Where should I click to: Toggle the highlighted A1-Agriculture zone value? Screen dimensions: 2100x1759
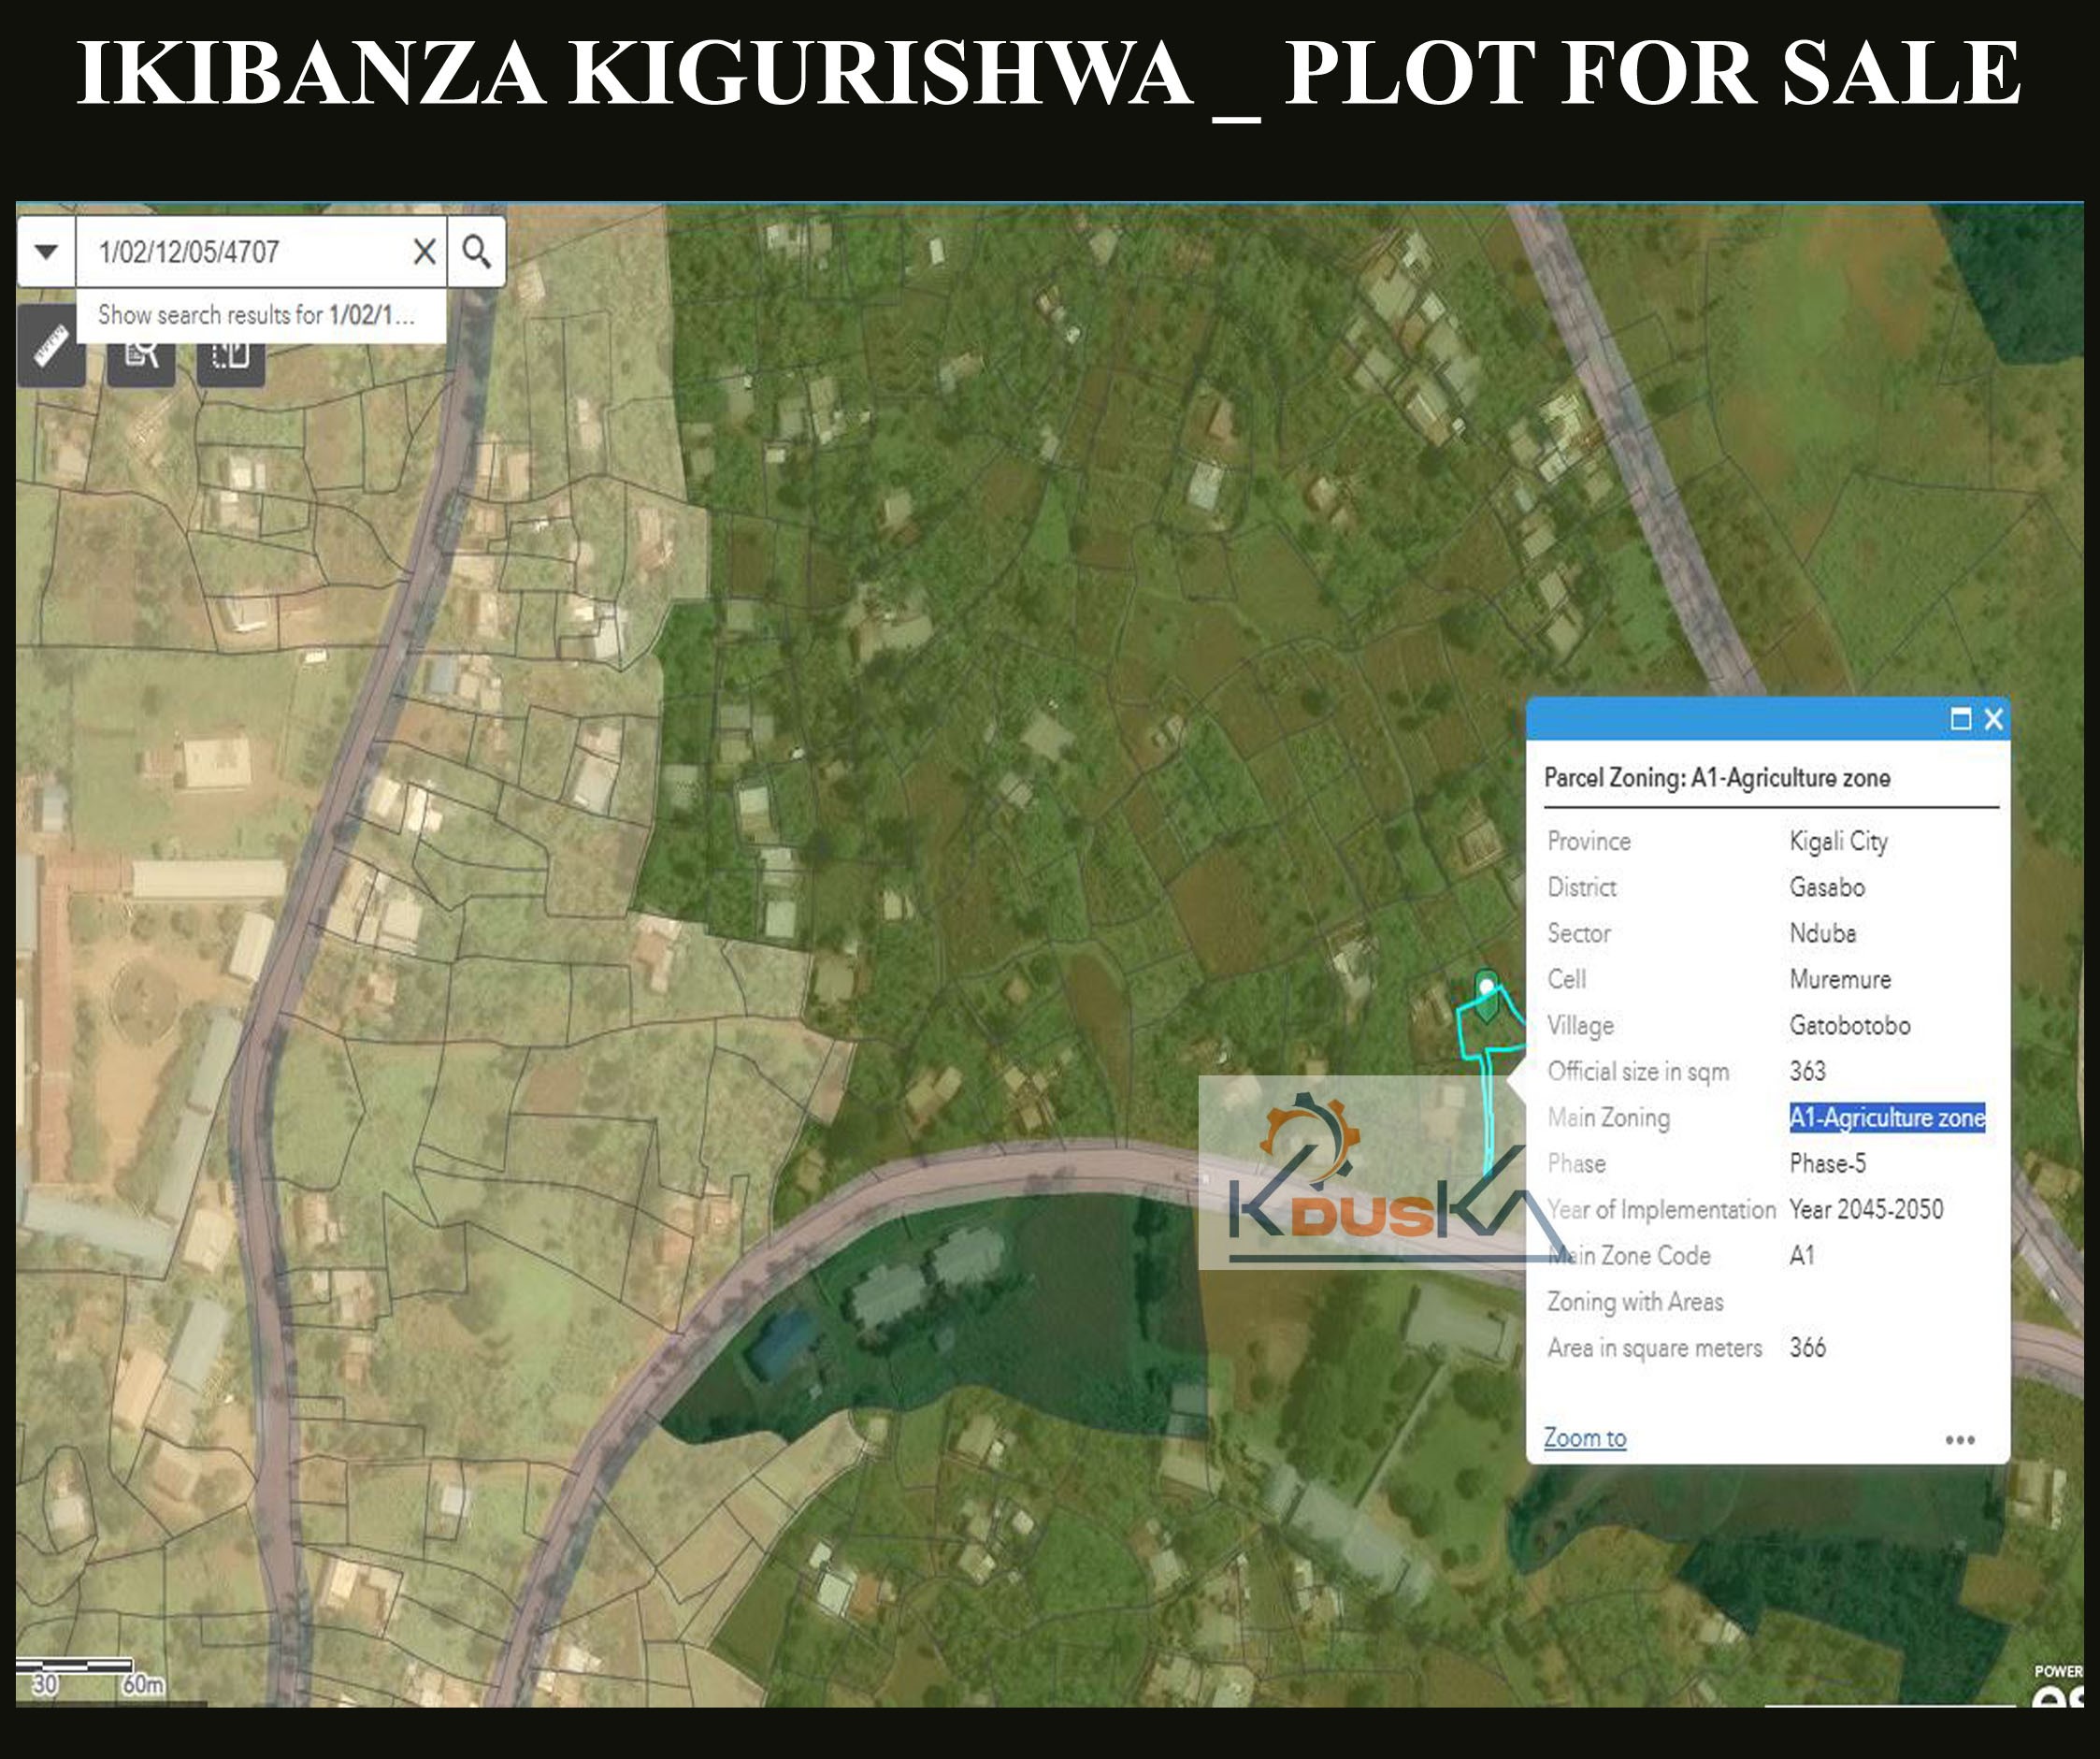pyautogui.click(x=1886, y=1118)
